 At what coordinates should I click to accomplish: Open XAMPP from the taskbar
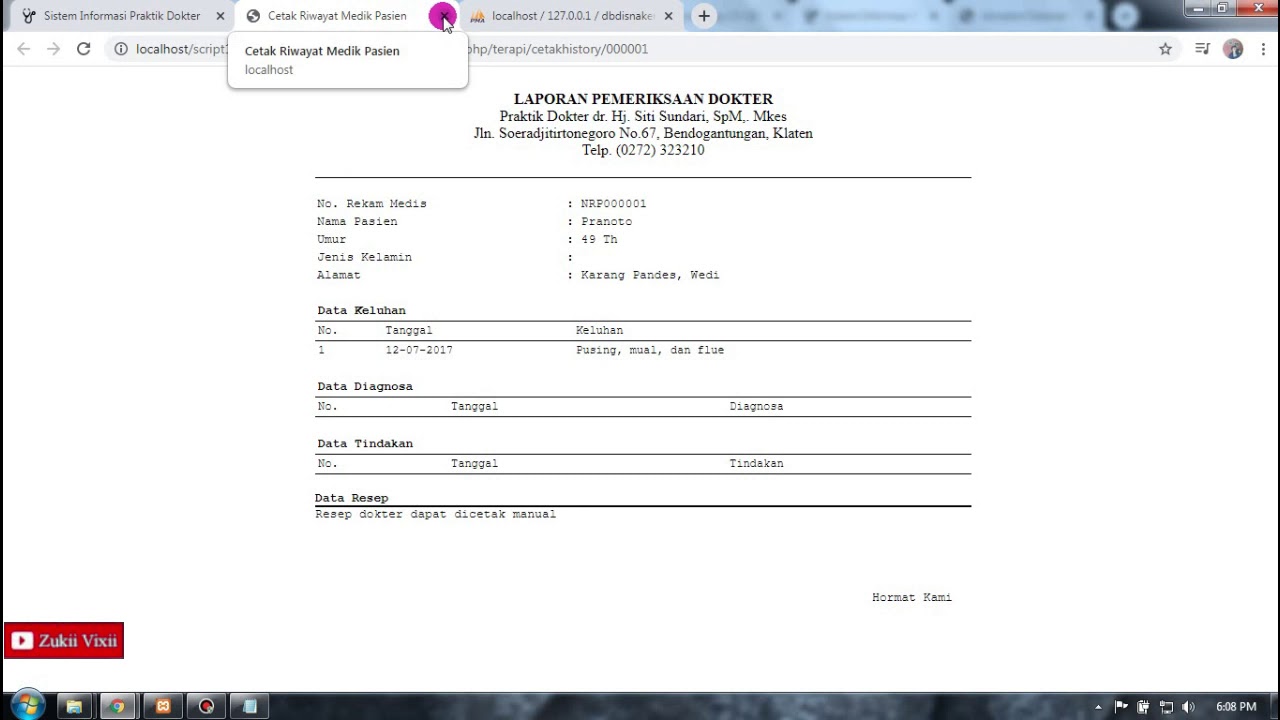pyautogui.click(x=162, y=706)
